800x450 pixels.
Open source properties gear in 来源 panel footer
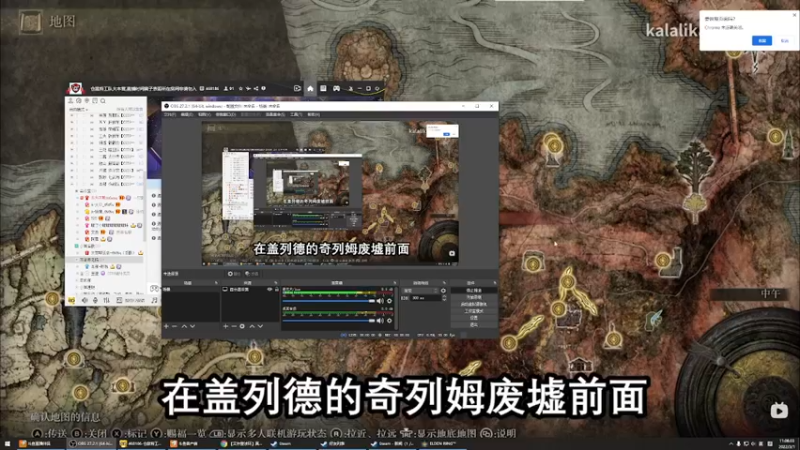242,326
